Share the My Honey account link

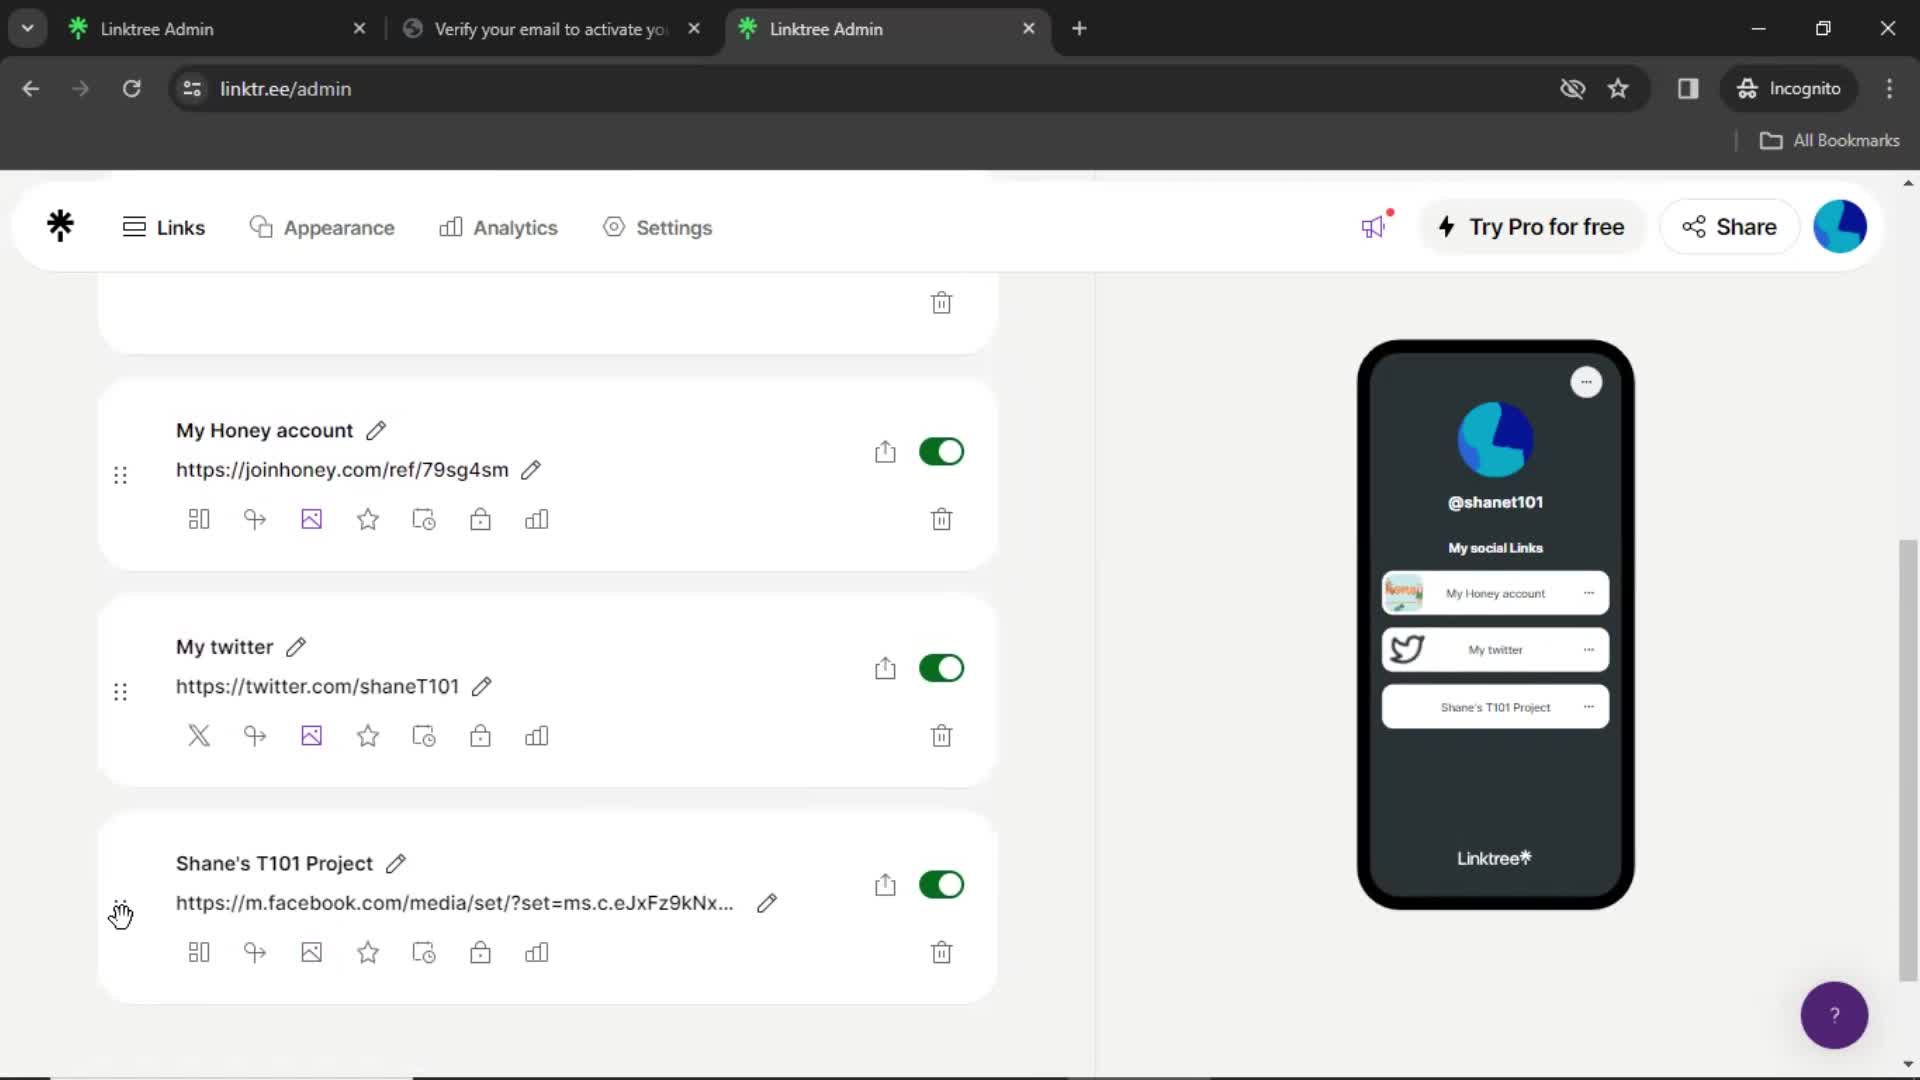pos(885,452)
